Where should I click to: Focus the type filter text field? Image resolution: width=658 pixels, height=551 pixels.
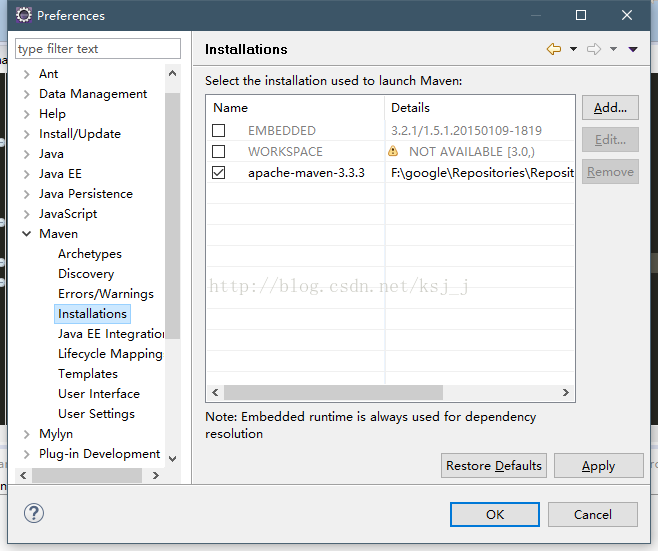(x=98, y=49)
